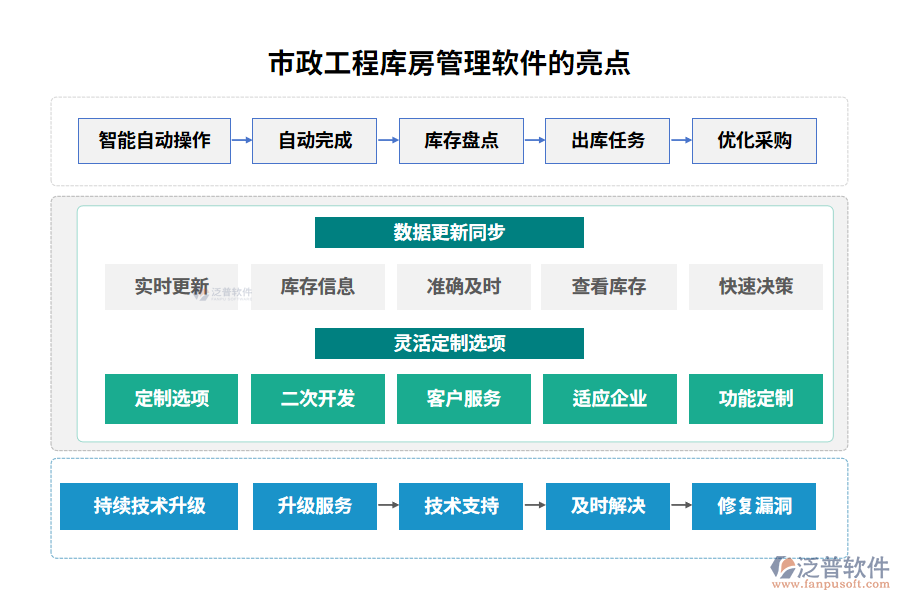Viewport: 900px width, 600px height.
Task: Toggle the 快速决策 item
Action: tap(756, 287)
